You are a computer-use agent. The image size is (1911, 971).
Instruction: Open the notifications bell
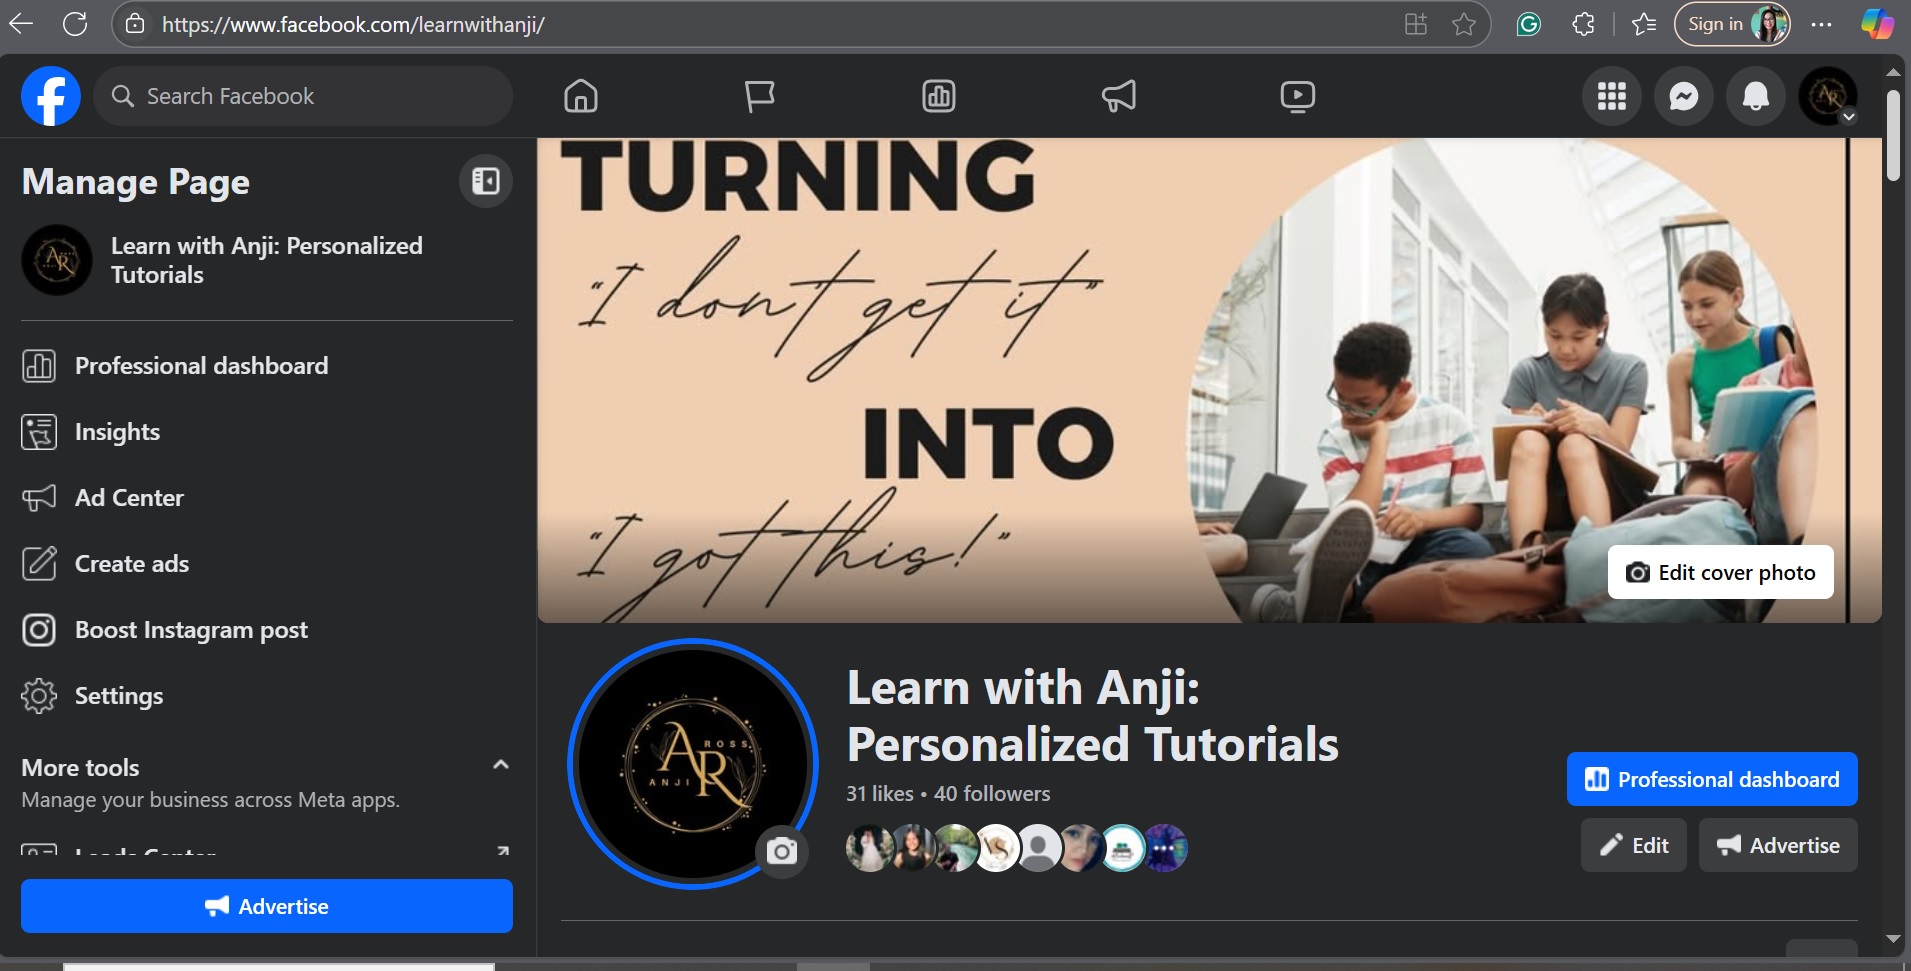point(1756,96)
